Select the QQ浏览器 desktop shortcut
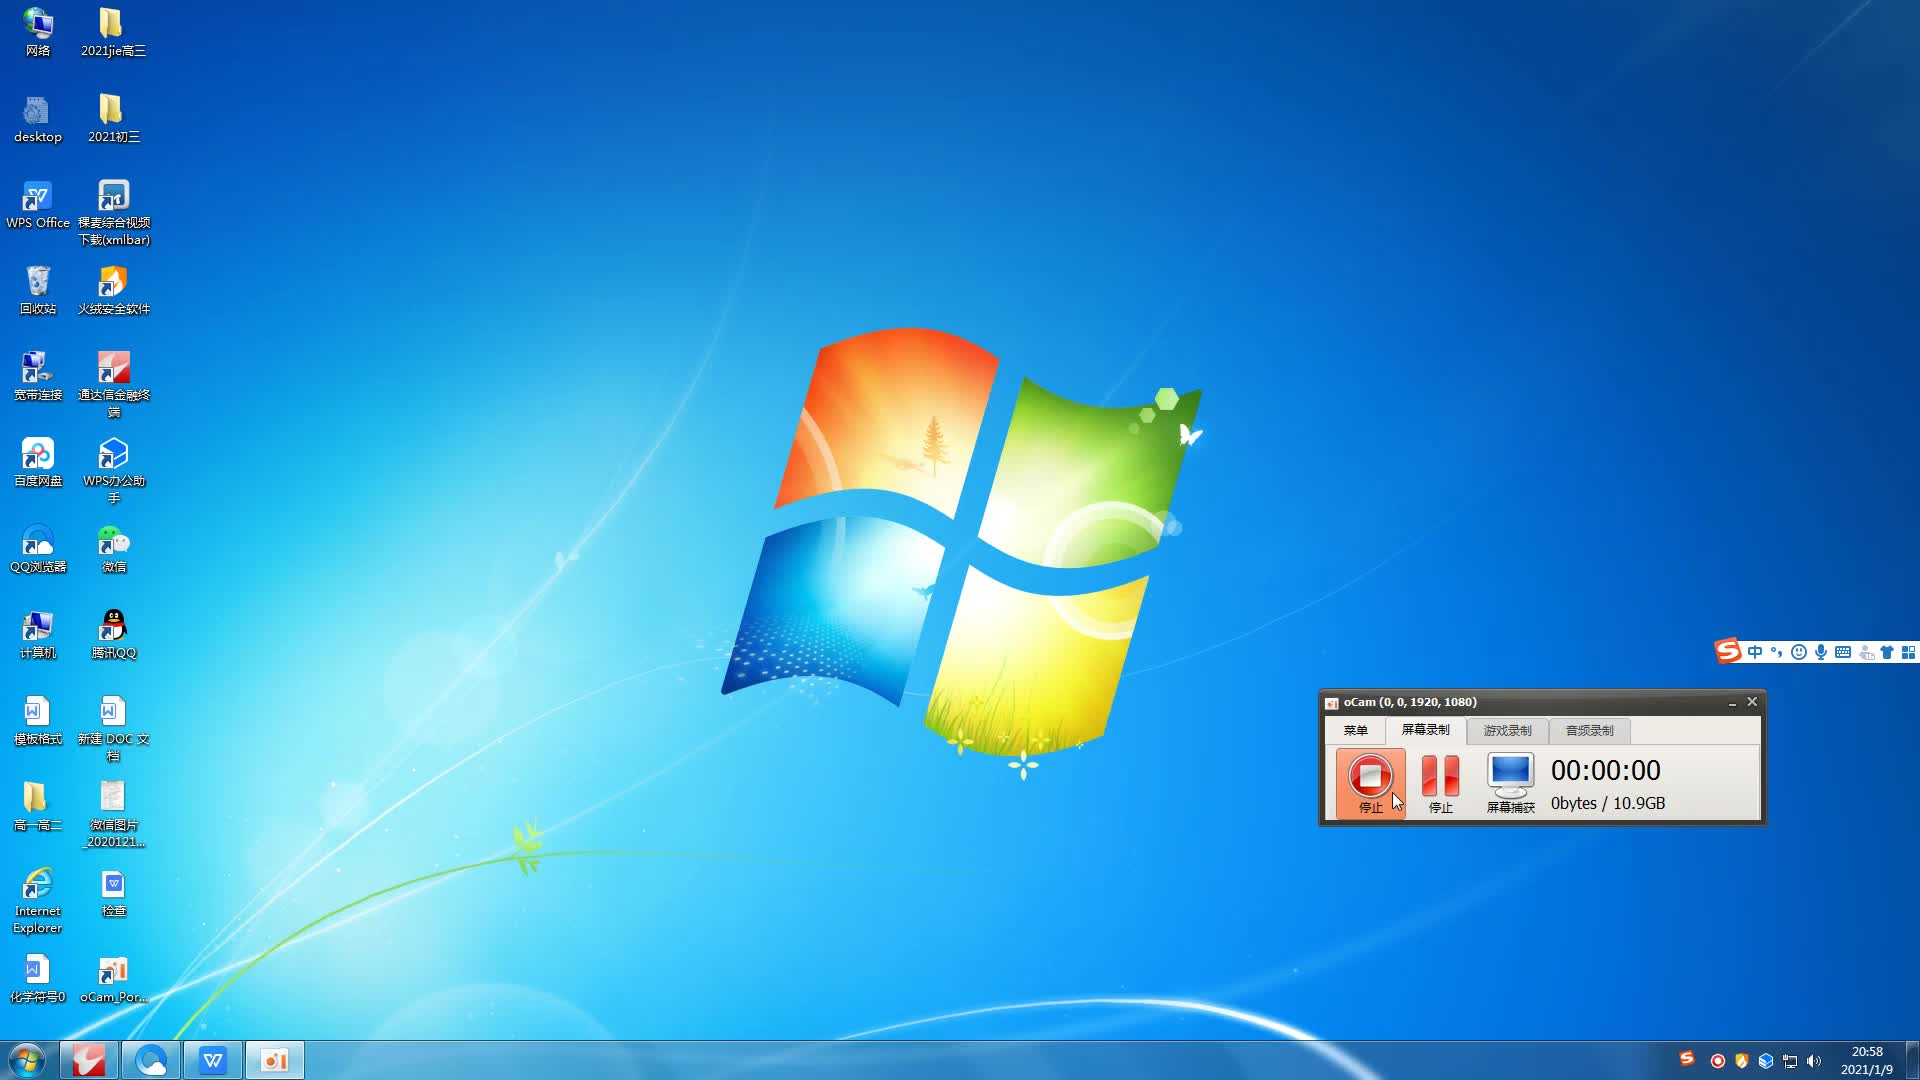Viewport: 1920px width, 1080px height. coord(38,549)
